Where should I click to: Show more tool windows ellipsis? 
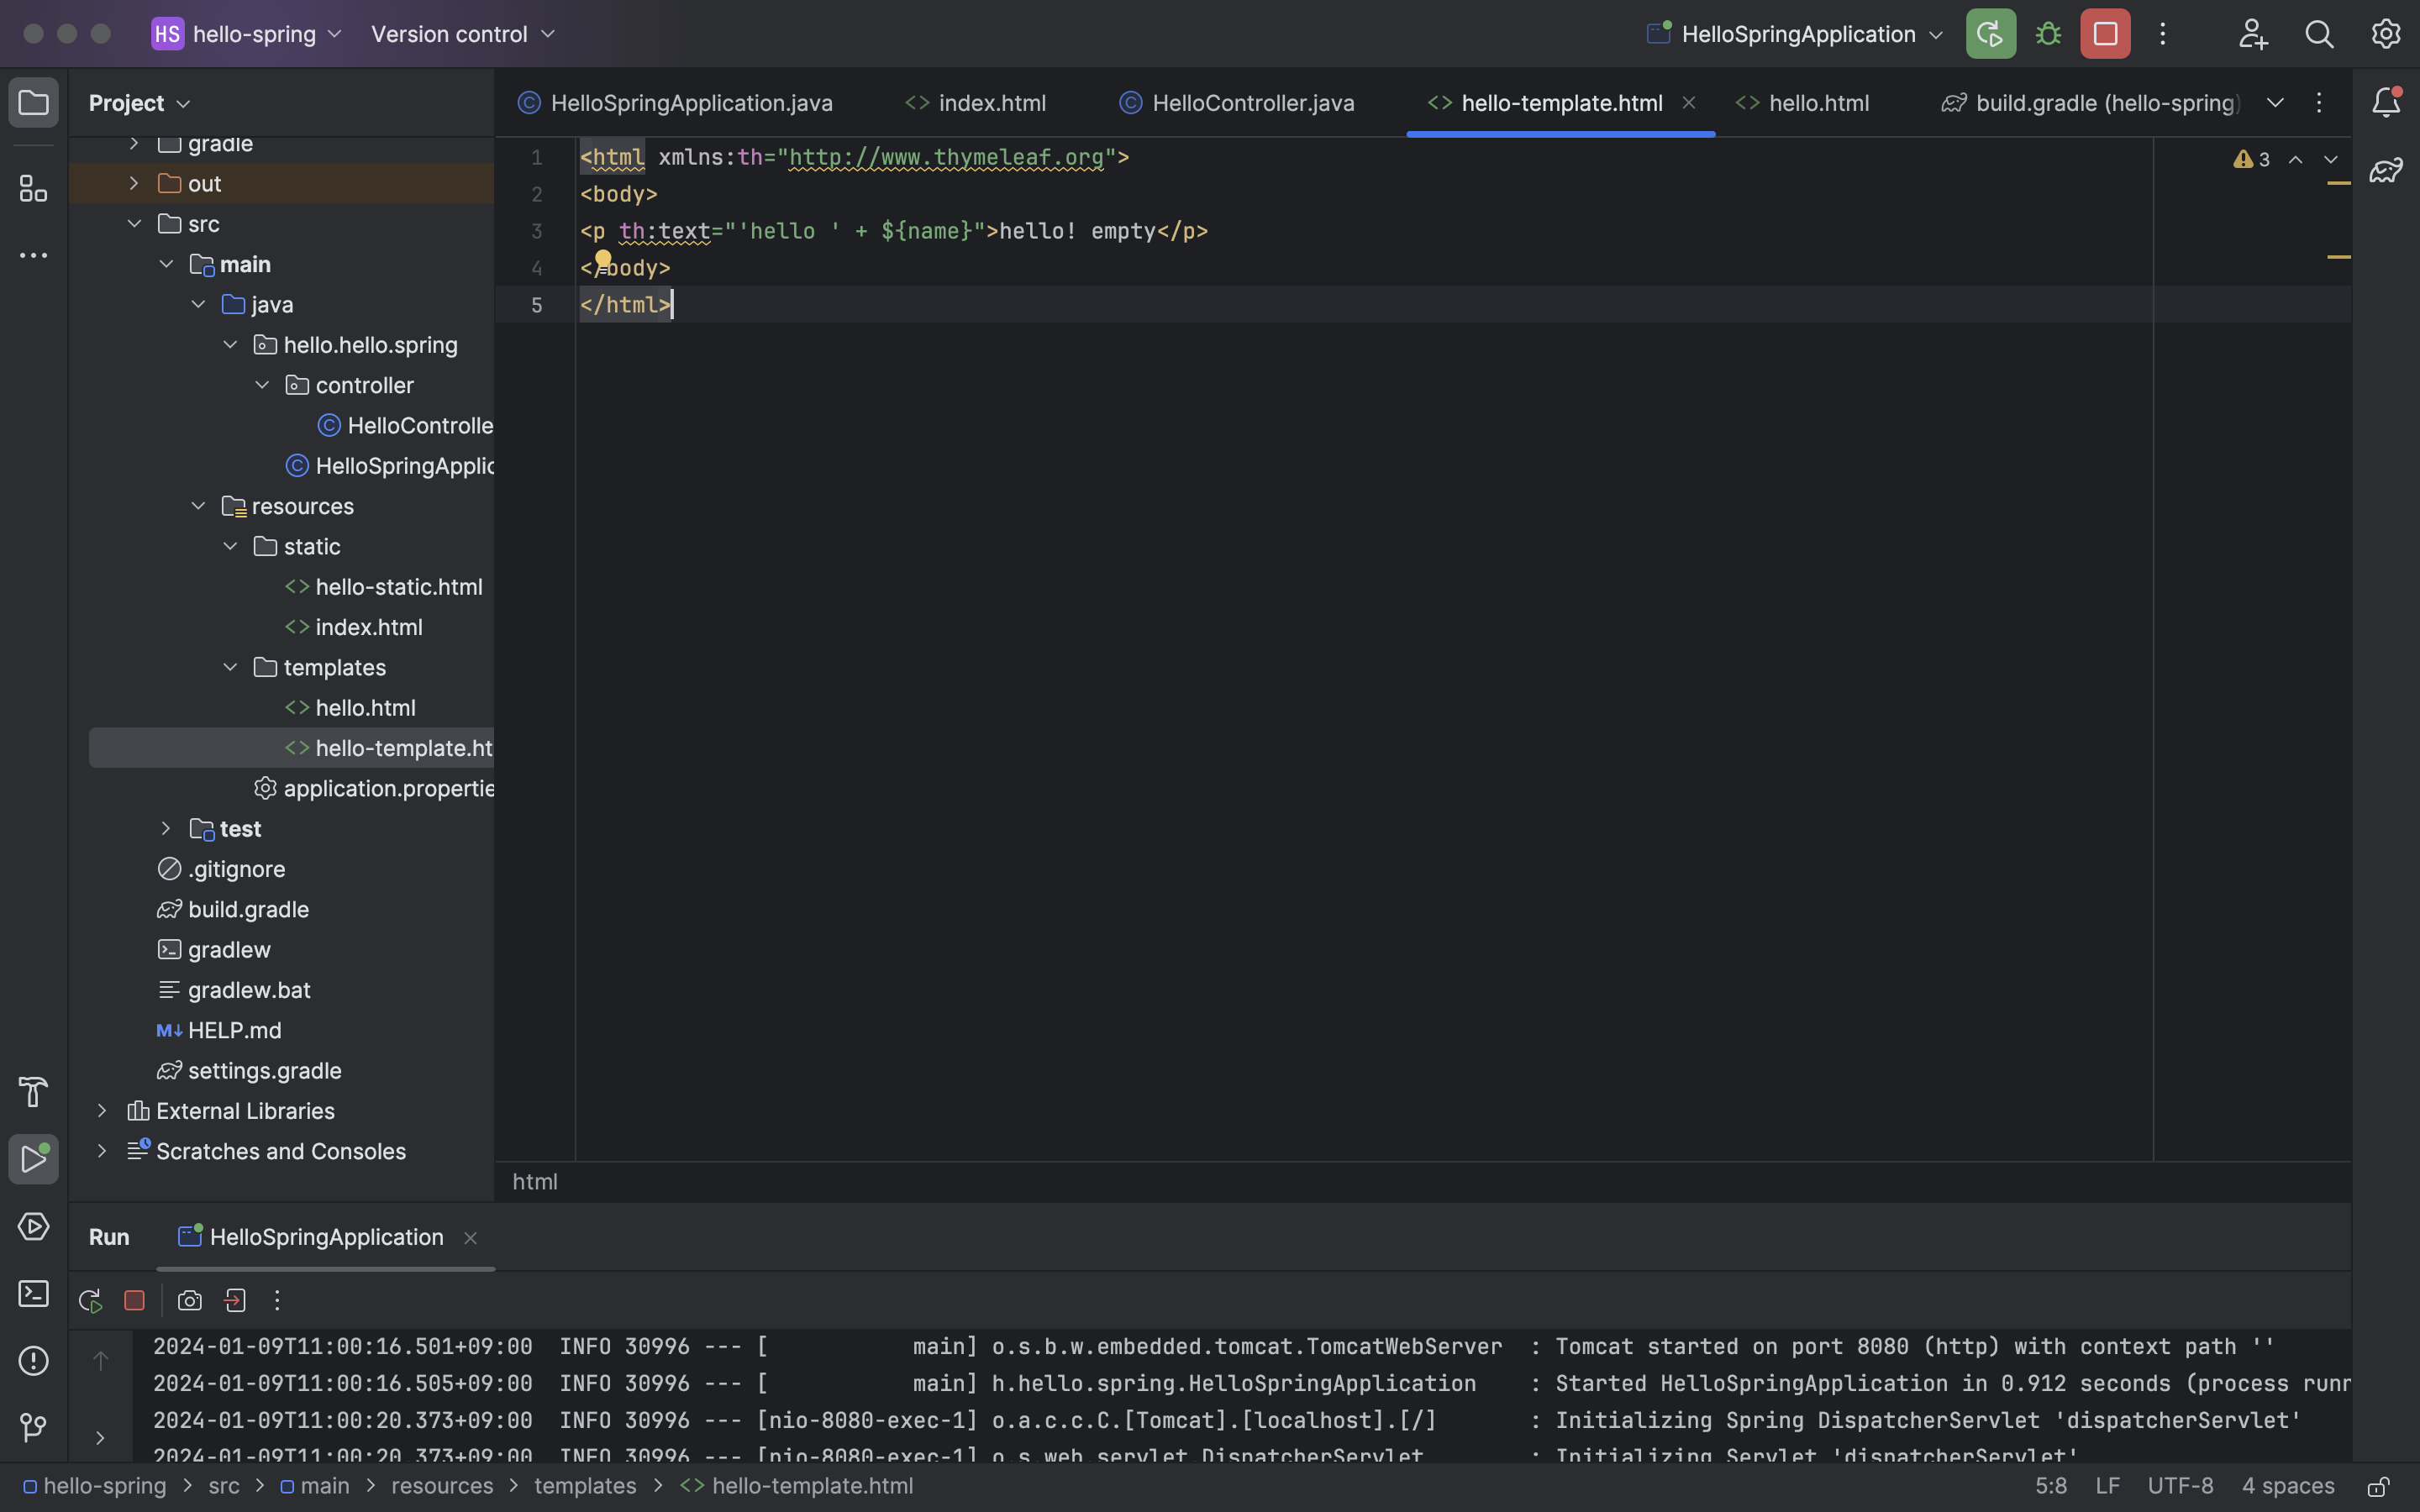click(33, 256)
